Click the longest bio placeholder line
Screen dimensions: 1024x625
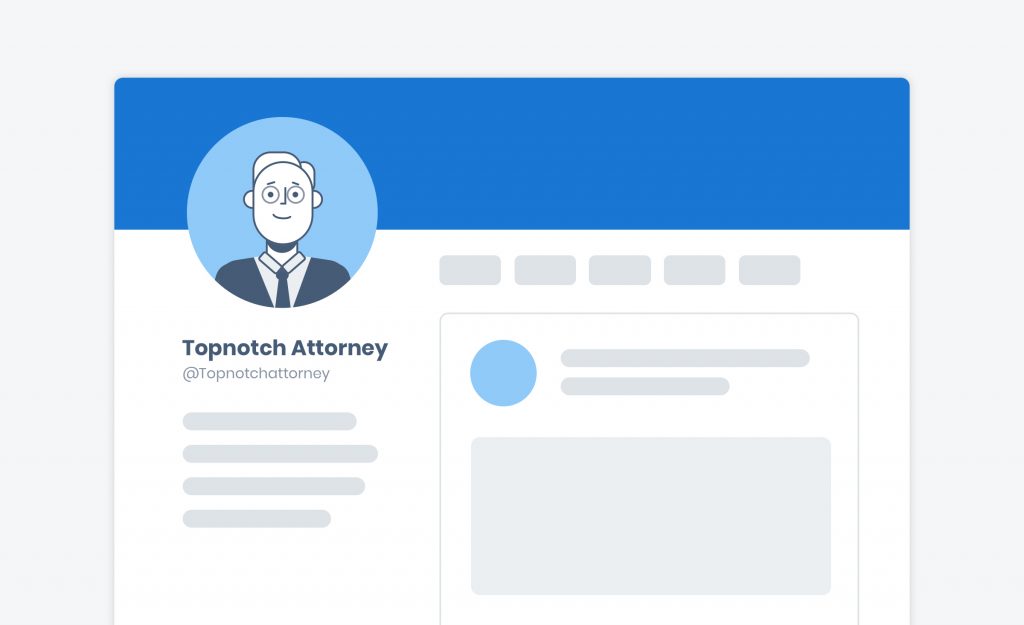click(x=280, y=454)
